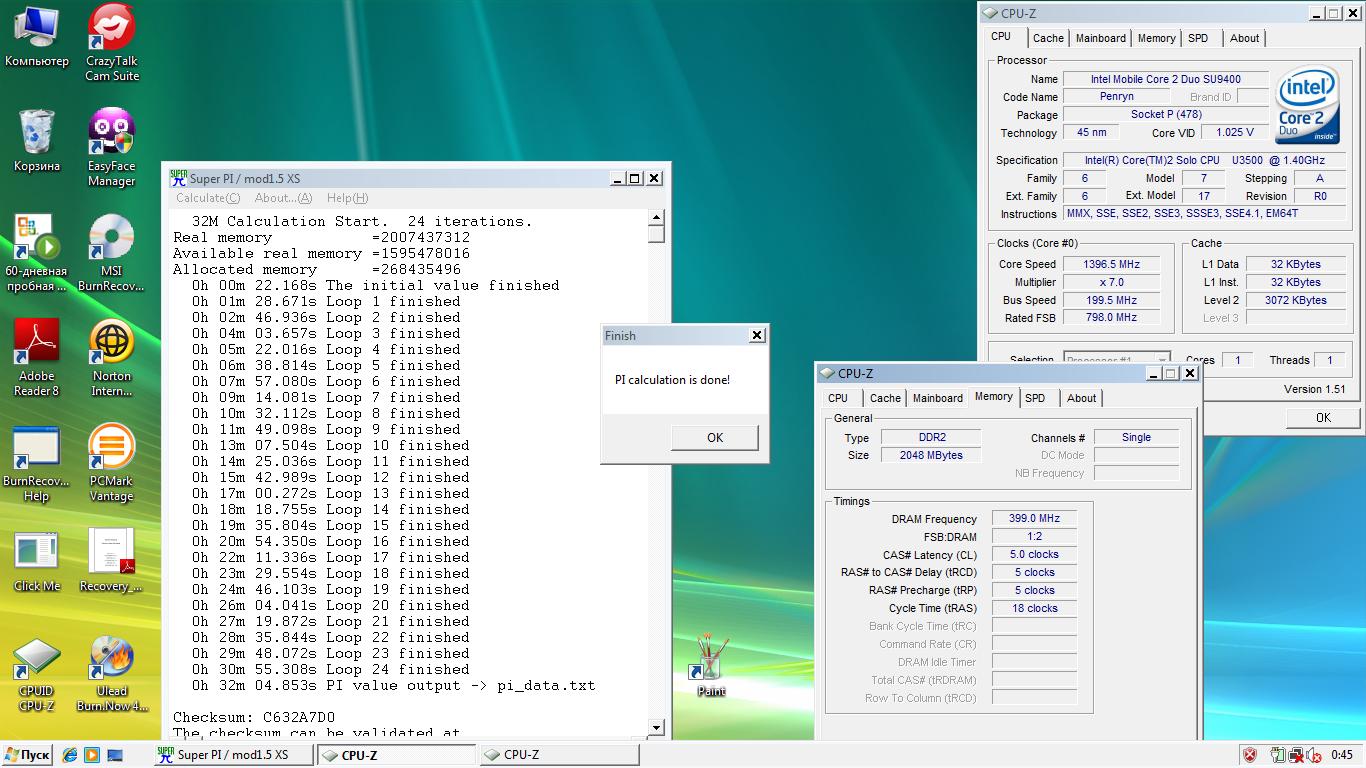Open the Calculate menu in Super PI
The width and height of the screenshot is (1366, 768).
(208, 198)
